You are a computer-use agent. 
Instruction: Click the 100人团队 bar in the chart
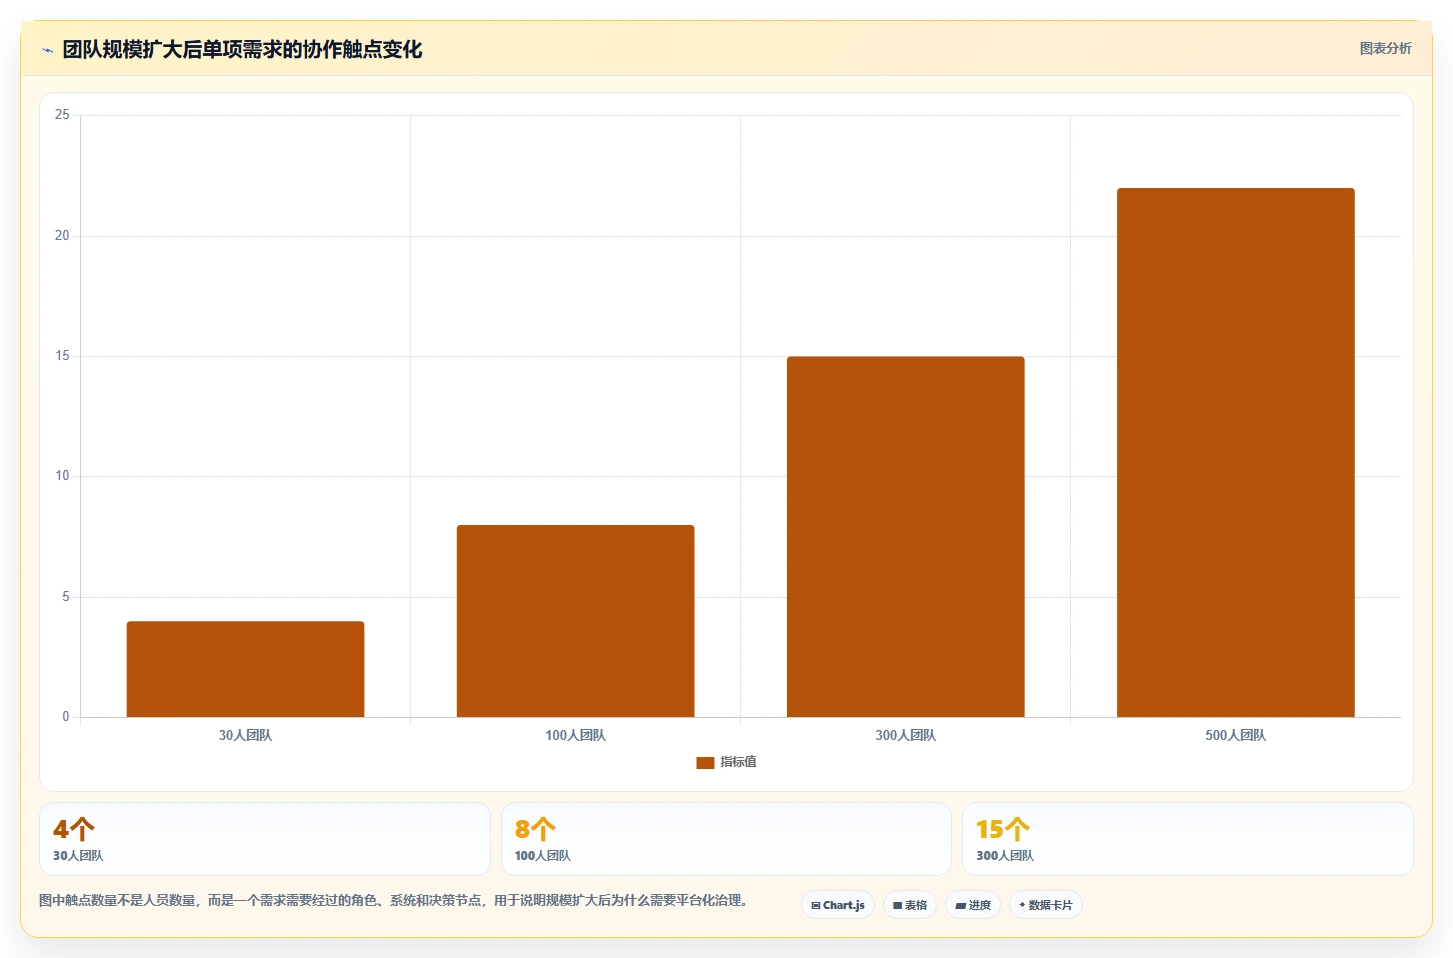click(x=575, y=621)
